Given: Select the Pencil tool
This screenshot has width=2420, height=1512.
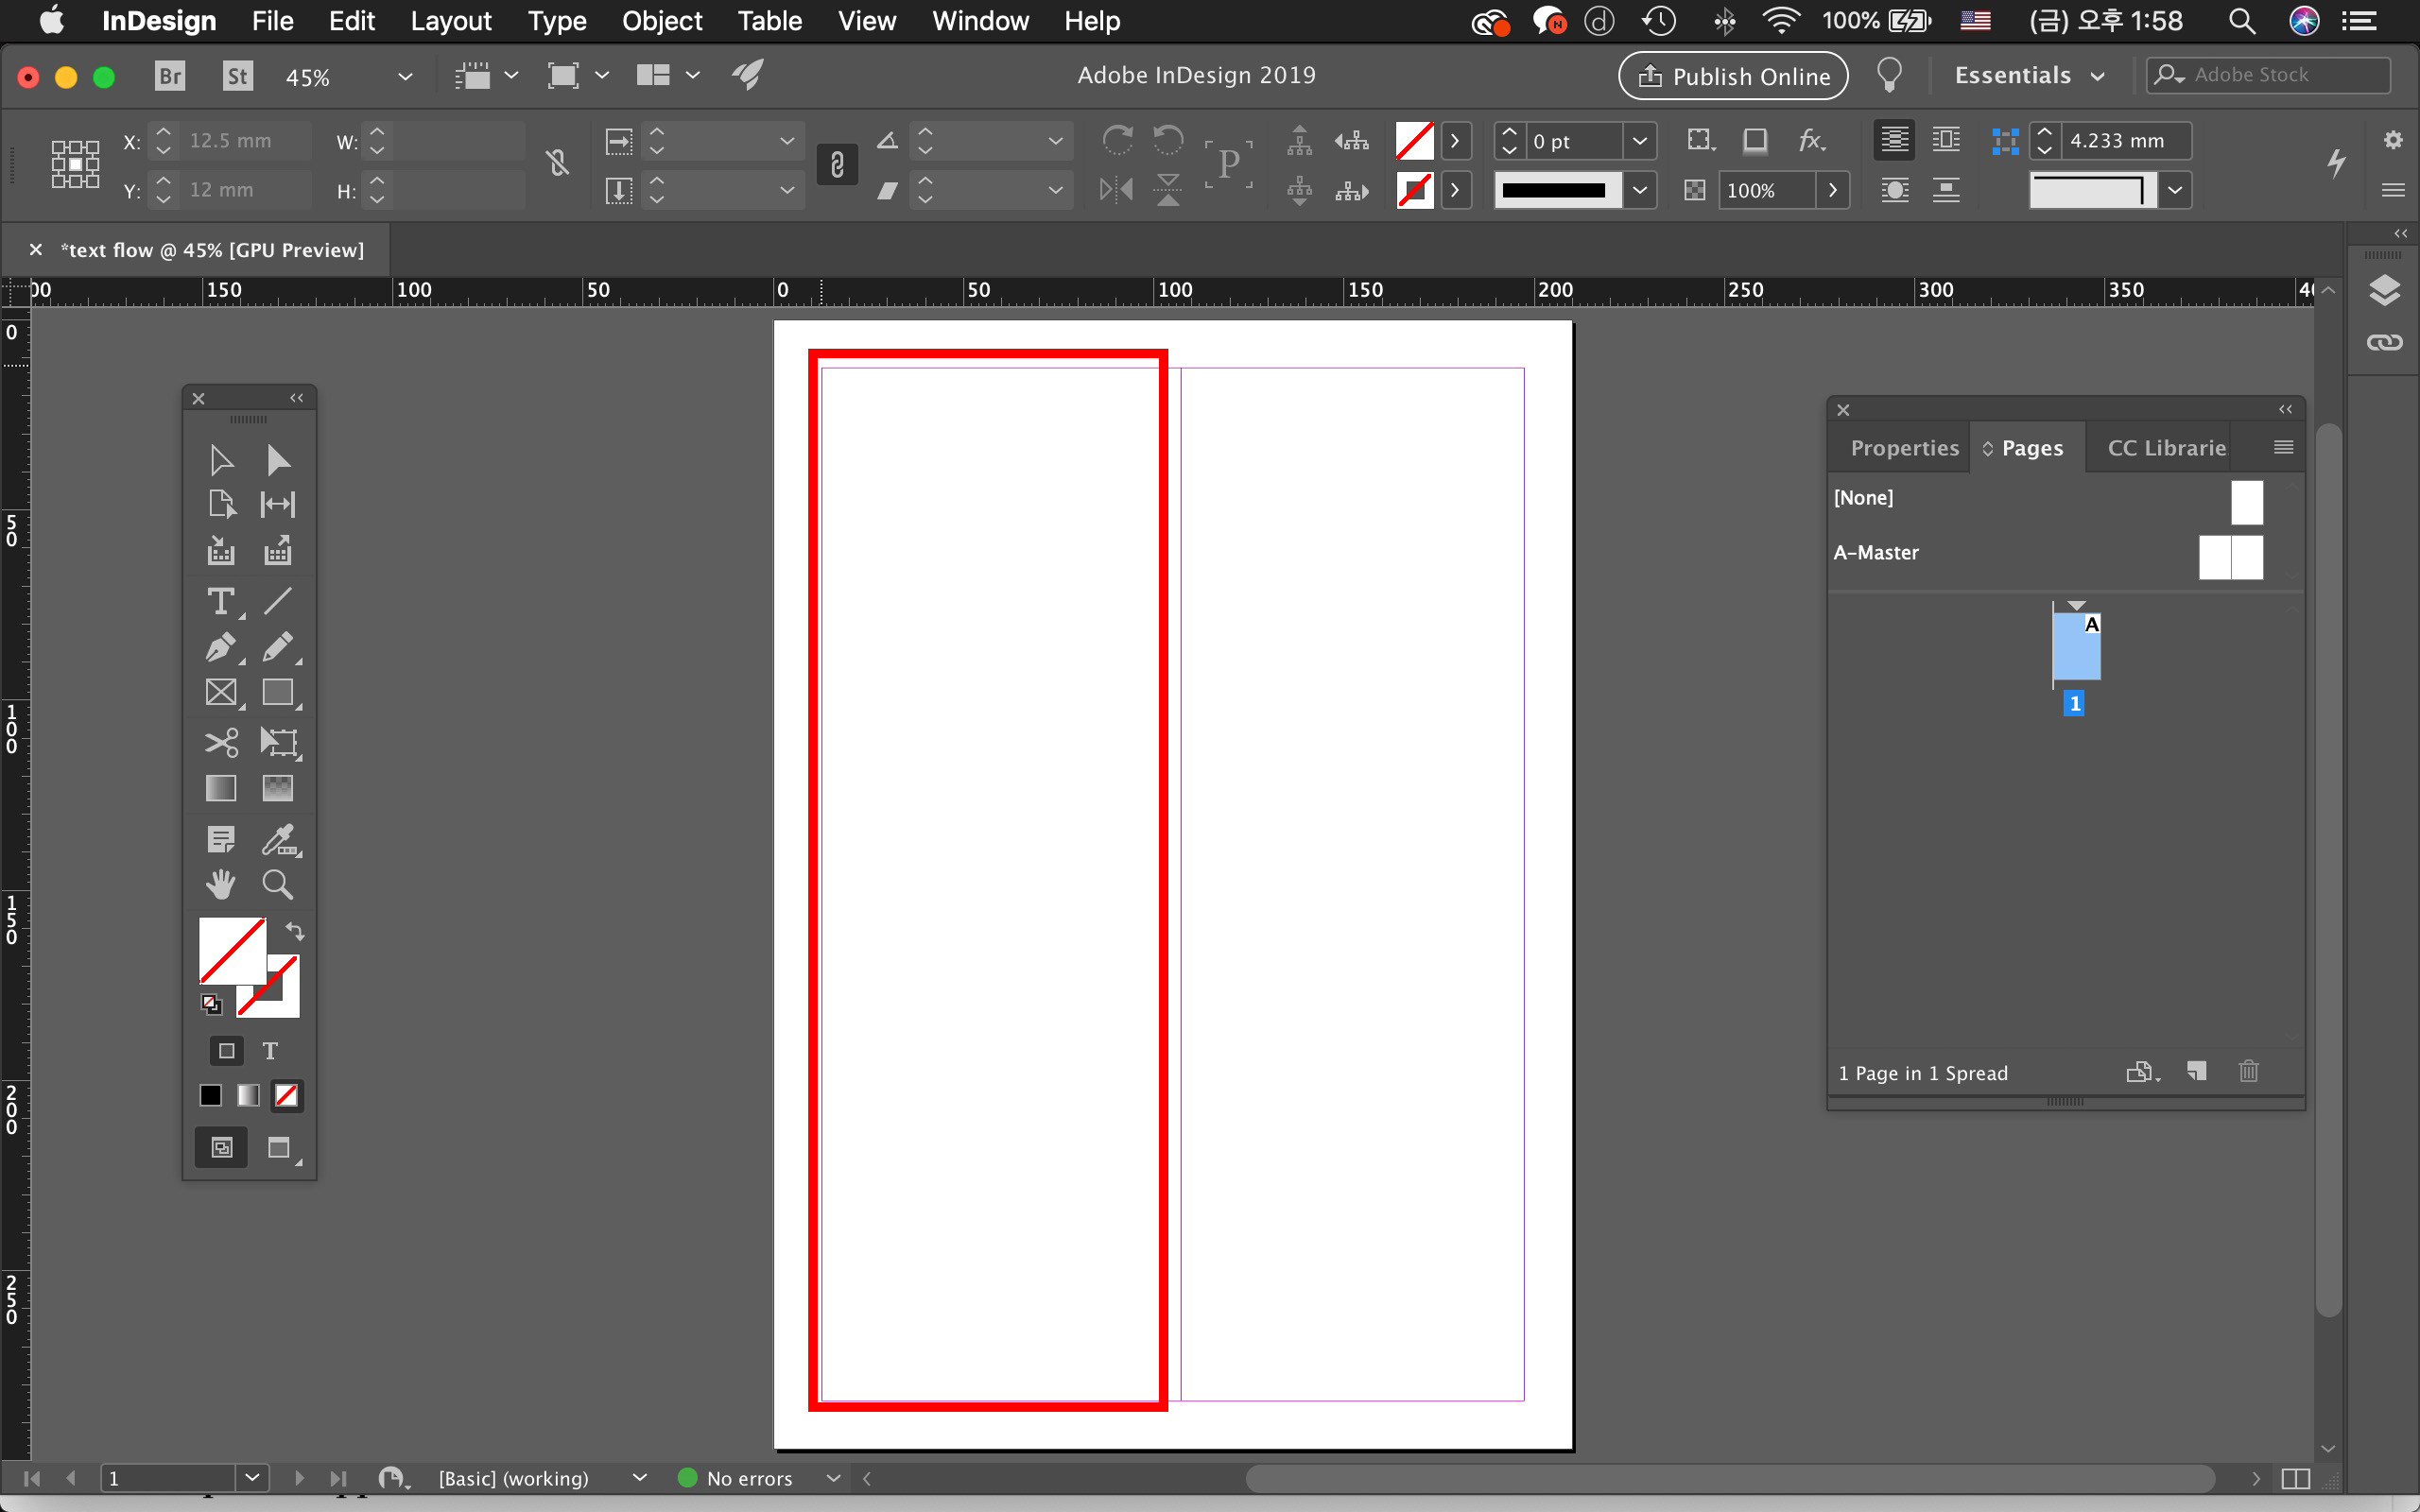Looking at the screenshot, I should [x=278, y=647].
